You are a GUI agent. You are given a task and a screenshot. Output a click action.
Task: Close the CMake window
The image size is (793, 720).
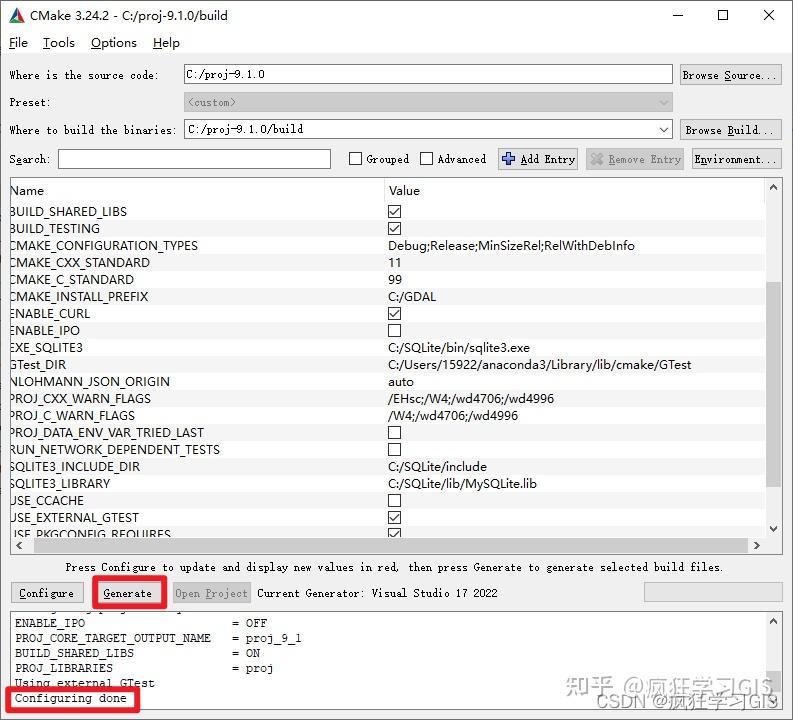coord(769,15)
